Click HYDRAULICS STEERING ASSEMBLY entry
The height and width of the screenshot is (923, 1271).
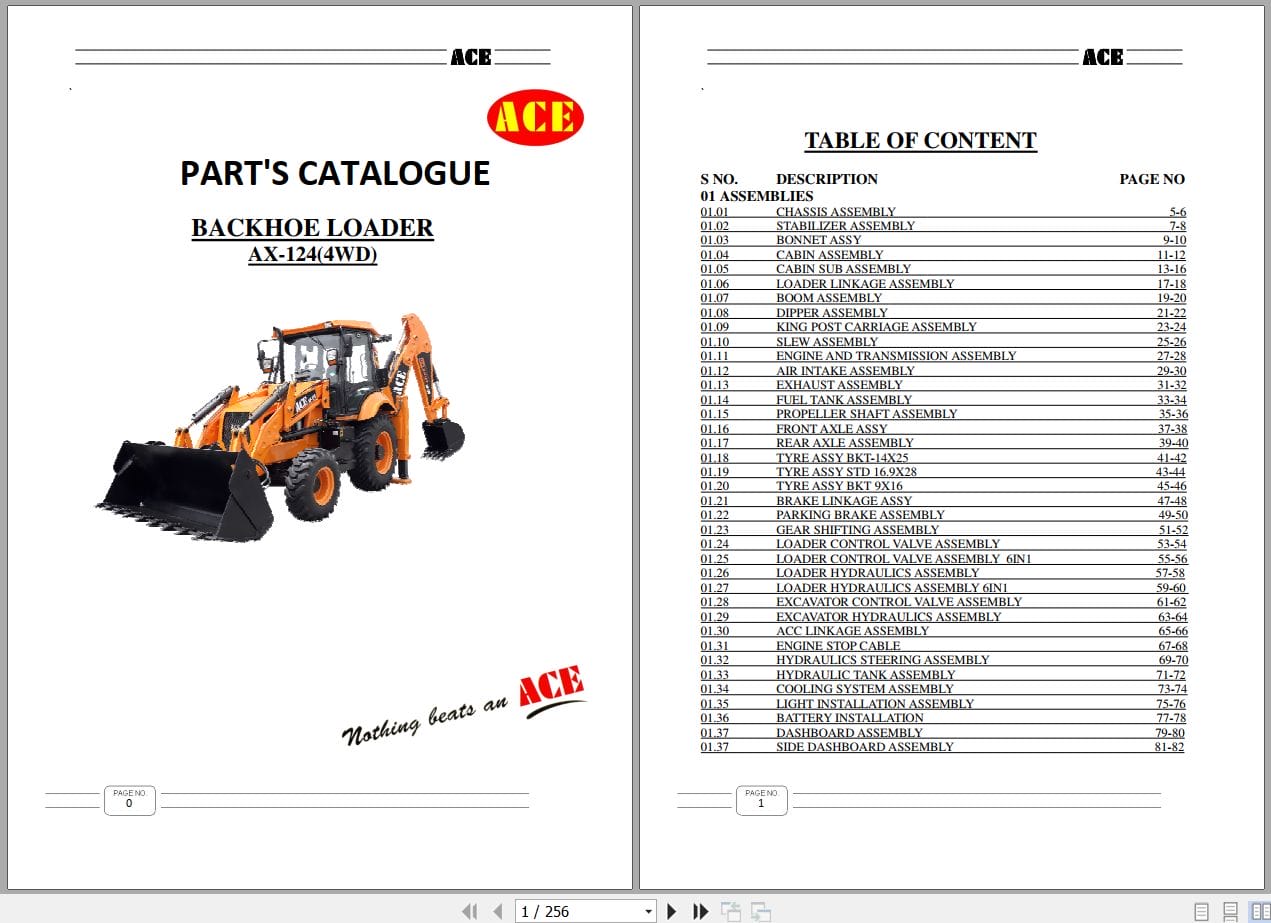tap(882, 660)
